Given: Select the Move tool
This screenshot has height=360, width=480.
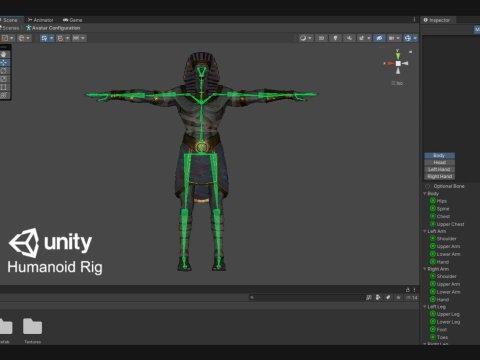Looking at the screenshot, I should point(4,63).
